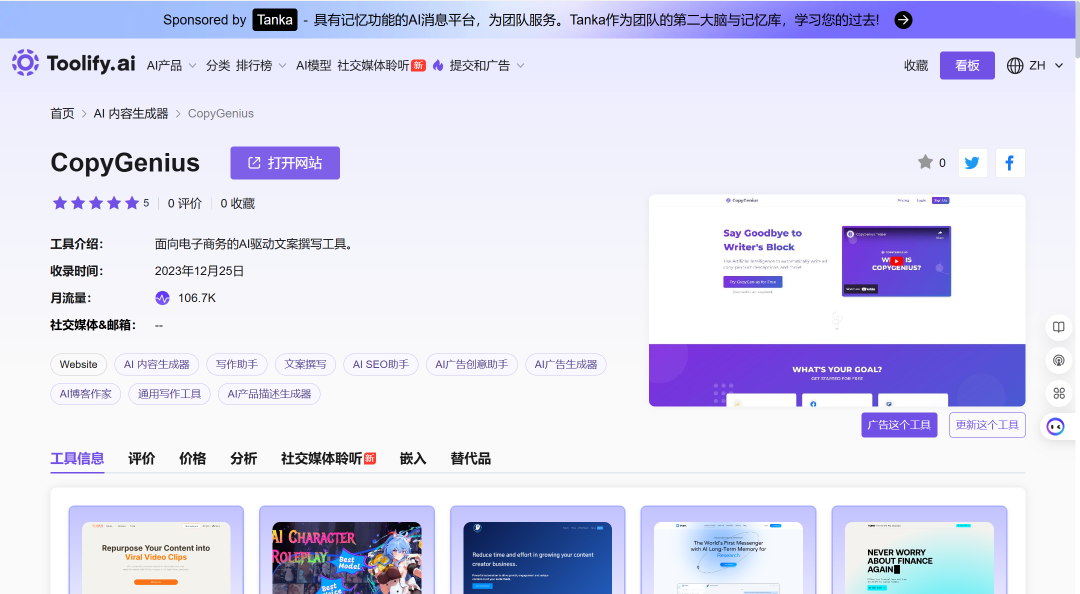The width and height of the screenshot is (1080, 594).
Task: Open the Never Worry About Finance card
Action: coord(920,550)
